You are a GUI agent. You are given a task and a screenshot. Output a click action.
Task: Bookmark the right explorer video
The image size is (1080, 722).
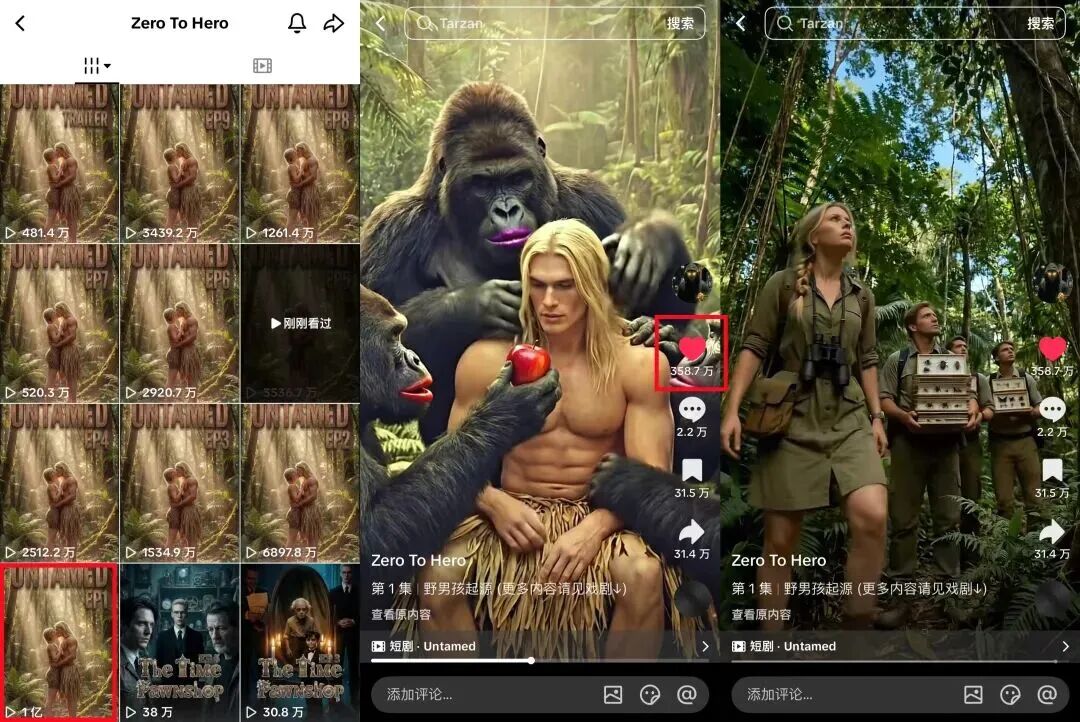tap(1052, 471)
